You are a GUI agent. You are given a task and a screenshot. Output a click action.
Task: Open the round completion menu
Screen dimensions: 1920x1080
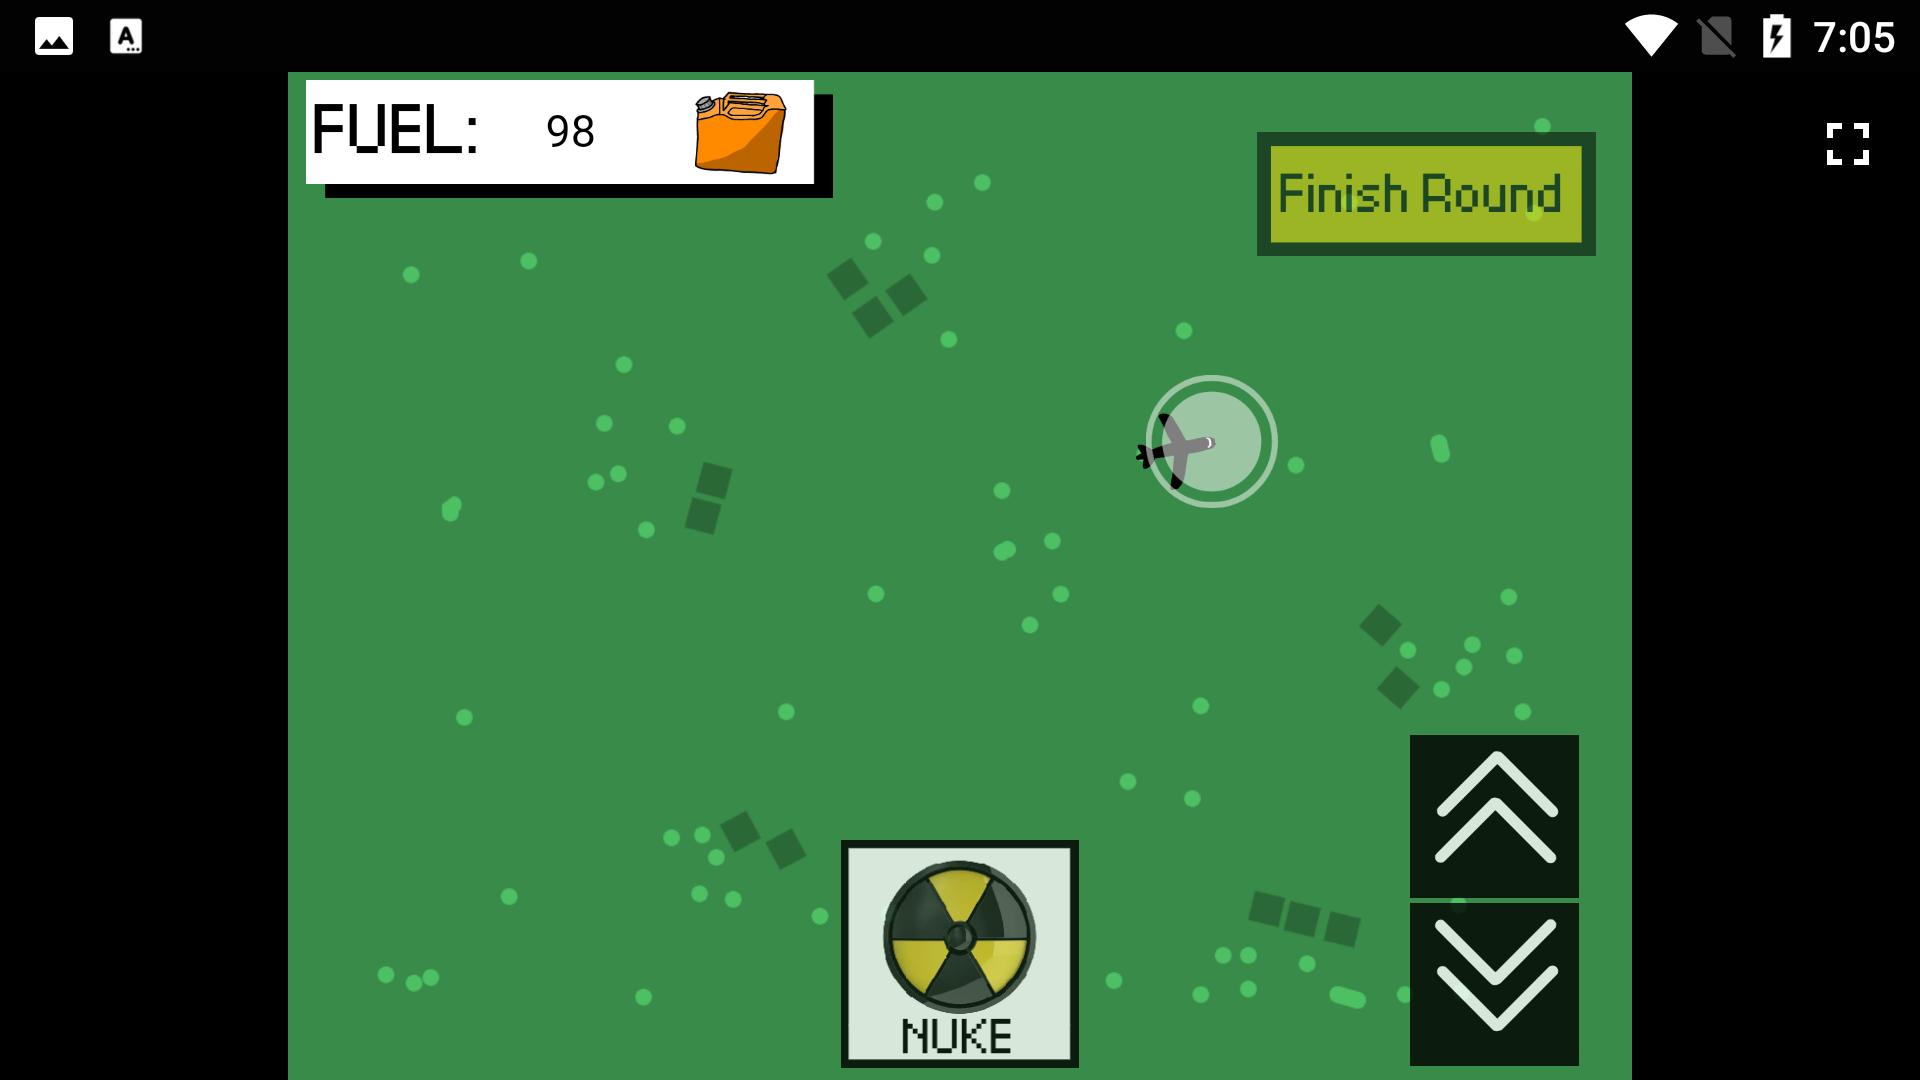click(1424, 194)
